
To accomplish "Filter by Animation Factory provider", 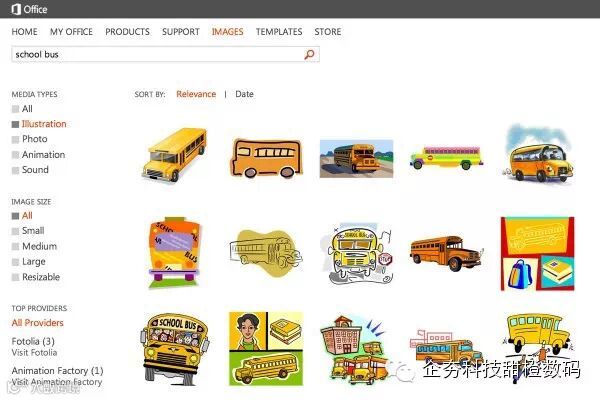I will 57,371.
